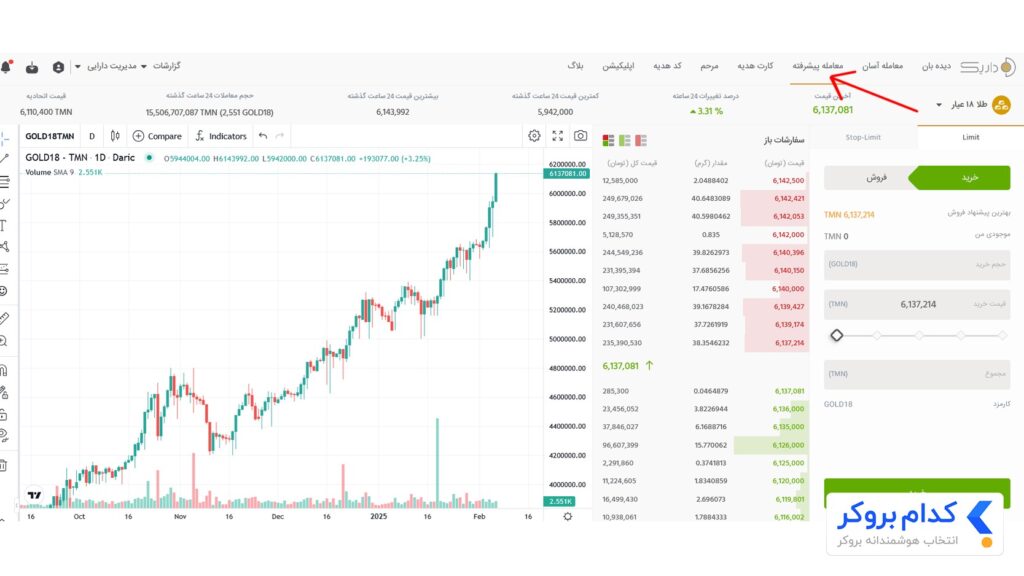Click the Indicators button

220,136
